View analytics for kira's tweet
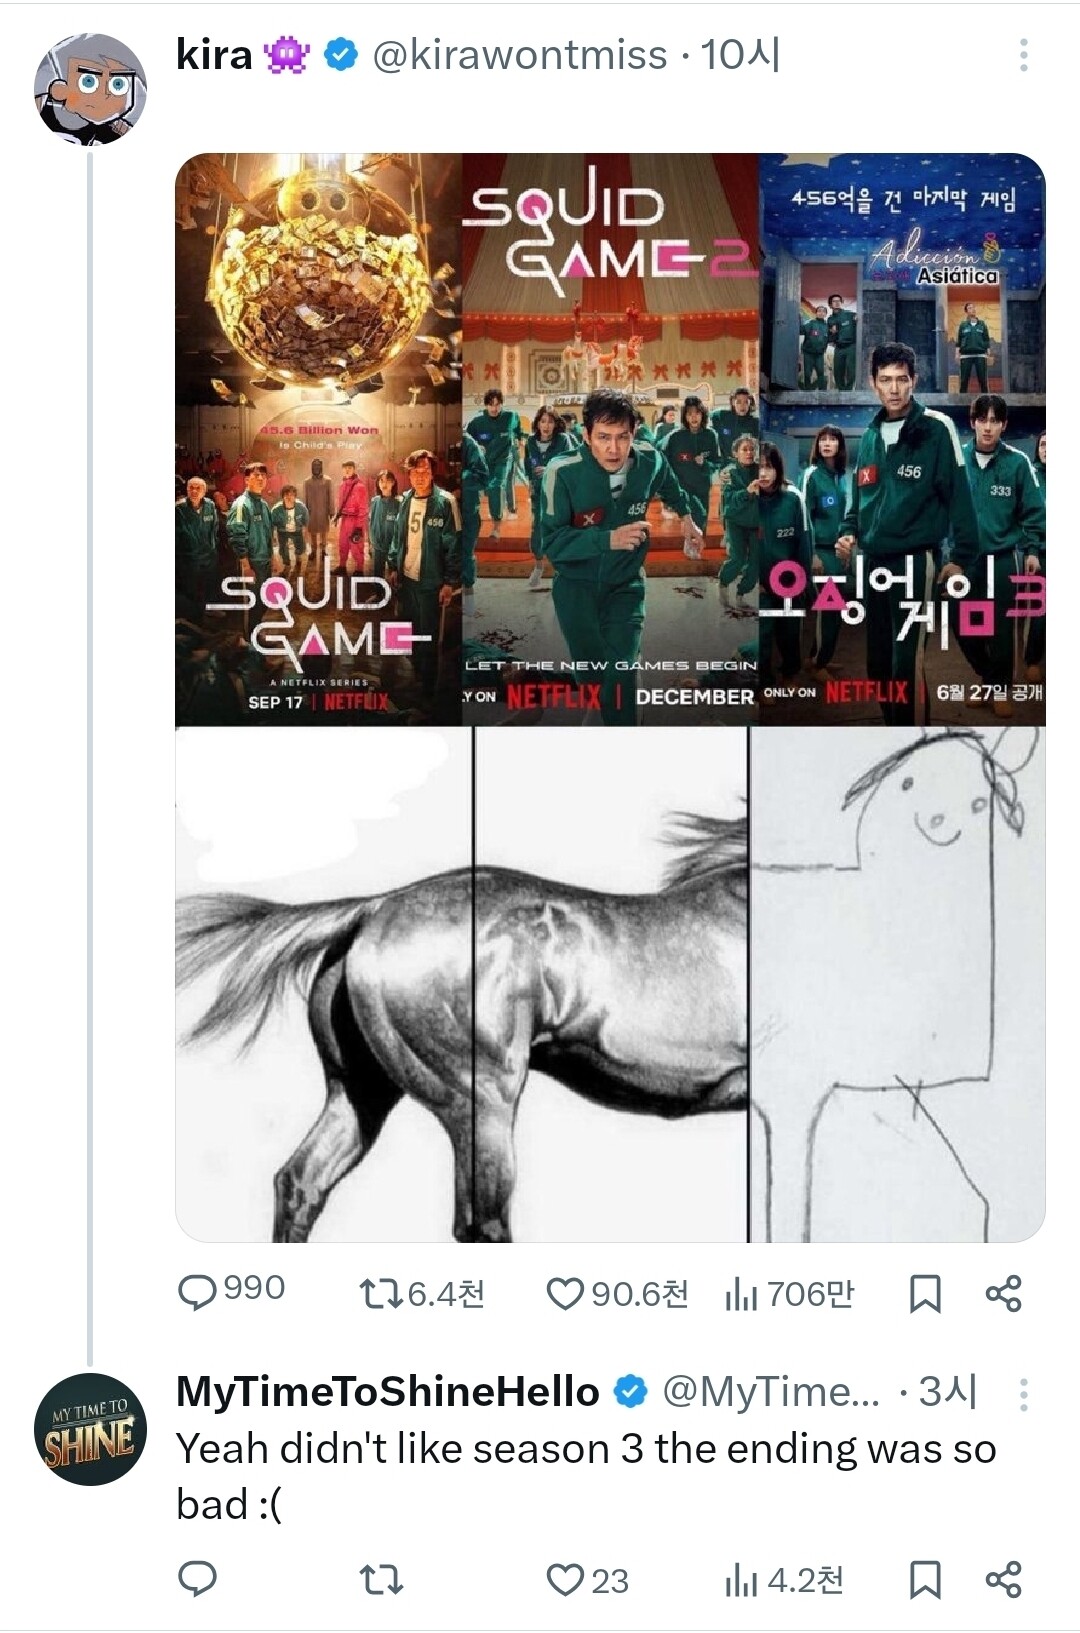The image size is (1080, 1633). [x=740, y=1294]
